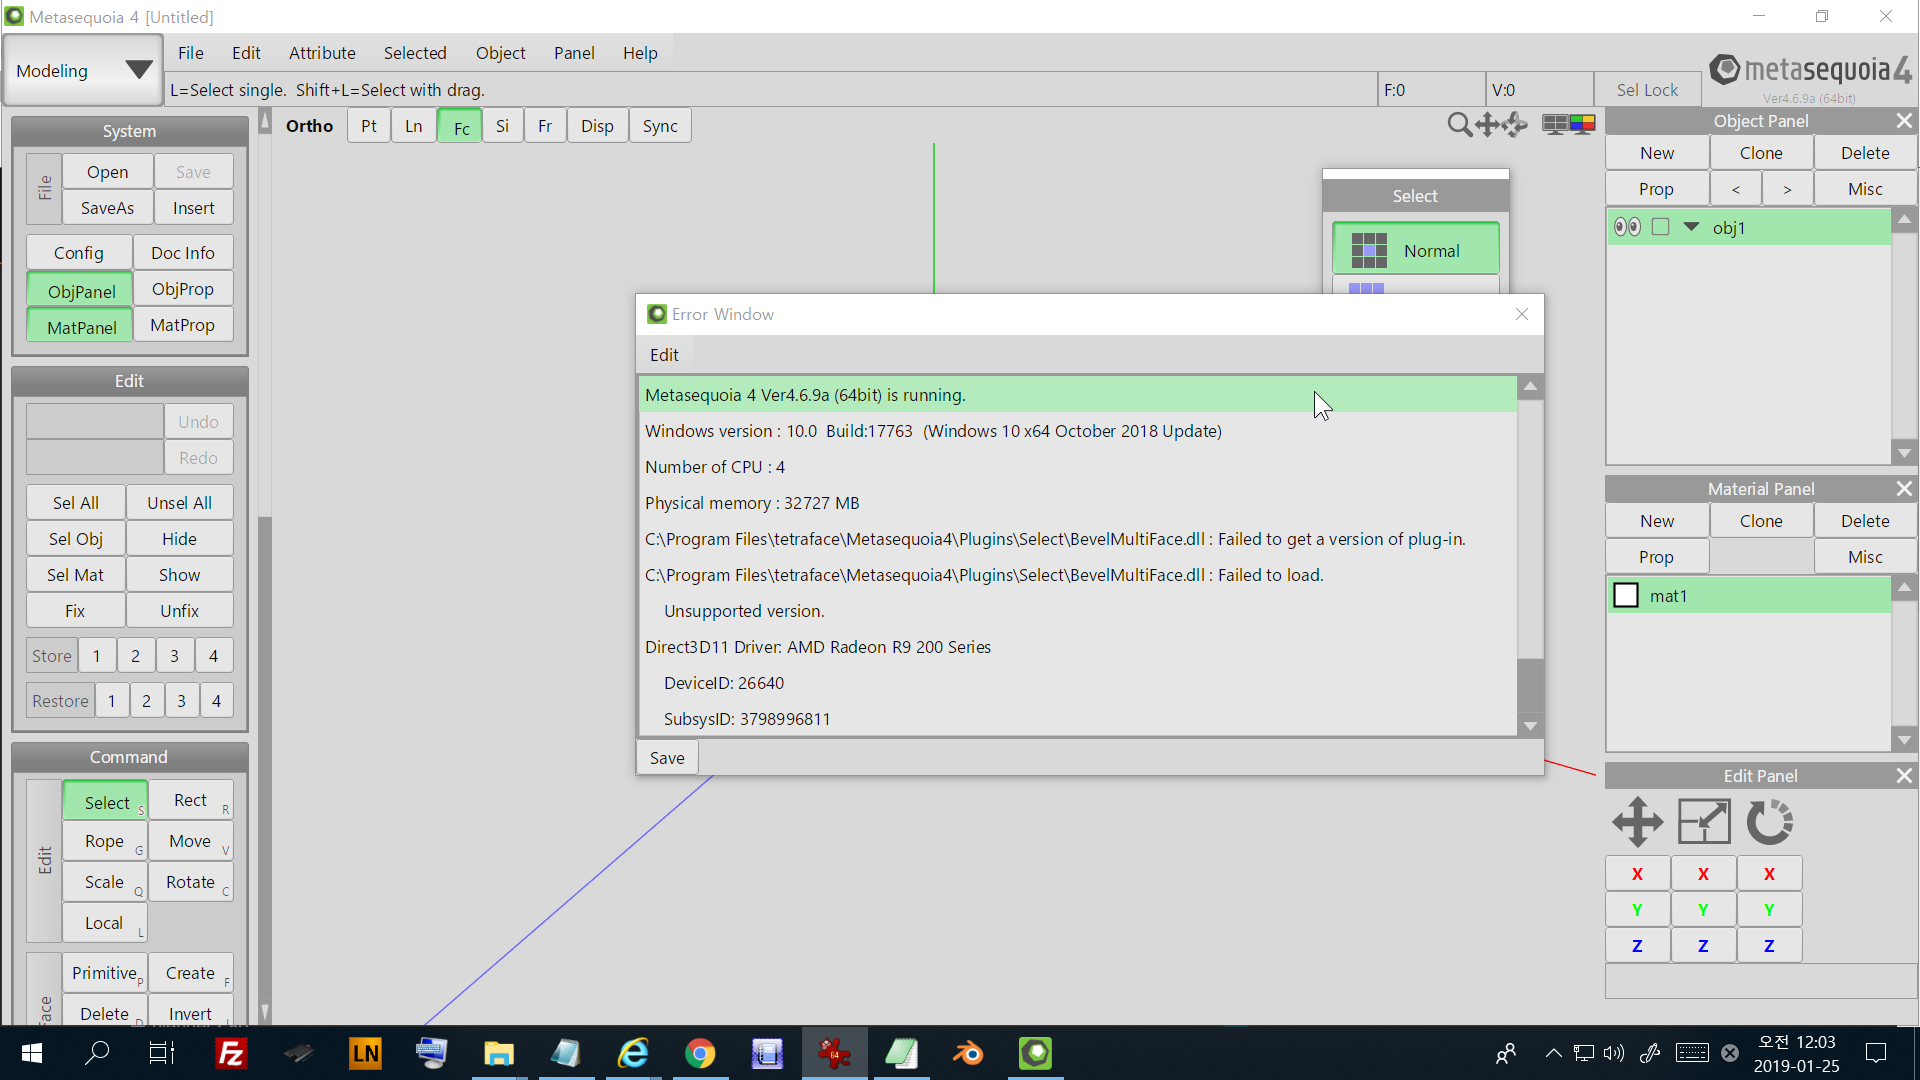Select the Direct3D11 Driver log line

point(1078,647)
